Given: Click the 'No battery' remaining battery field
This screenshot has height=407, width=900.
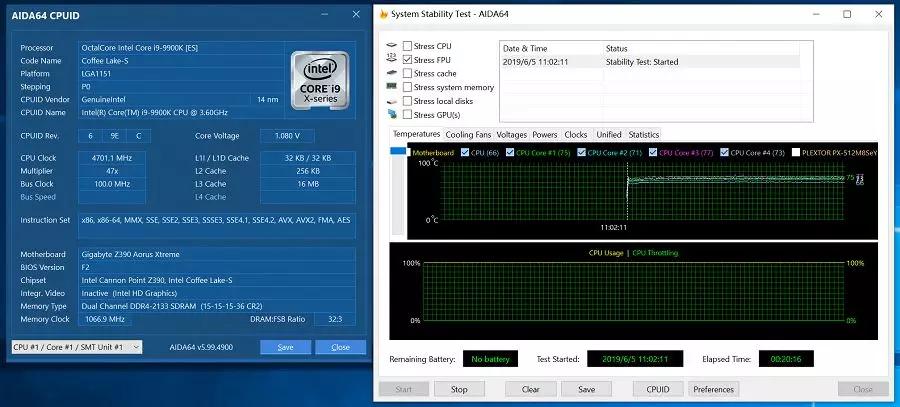Looking at the screenshot, I should point(490,359).
